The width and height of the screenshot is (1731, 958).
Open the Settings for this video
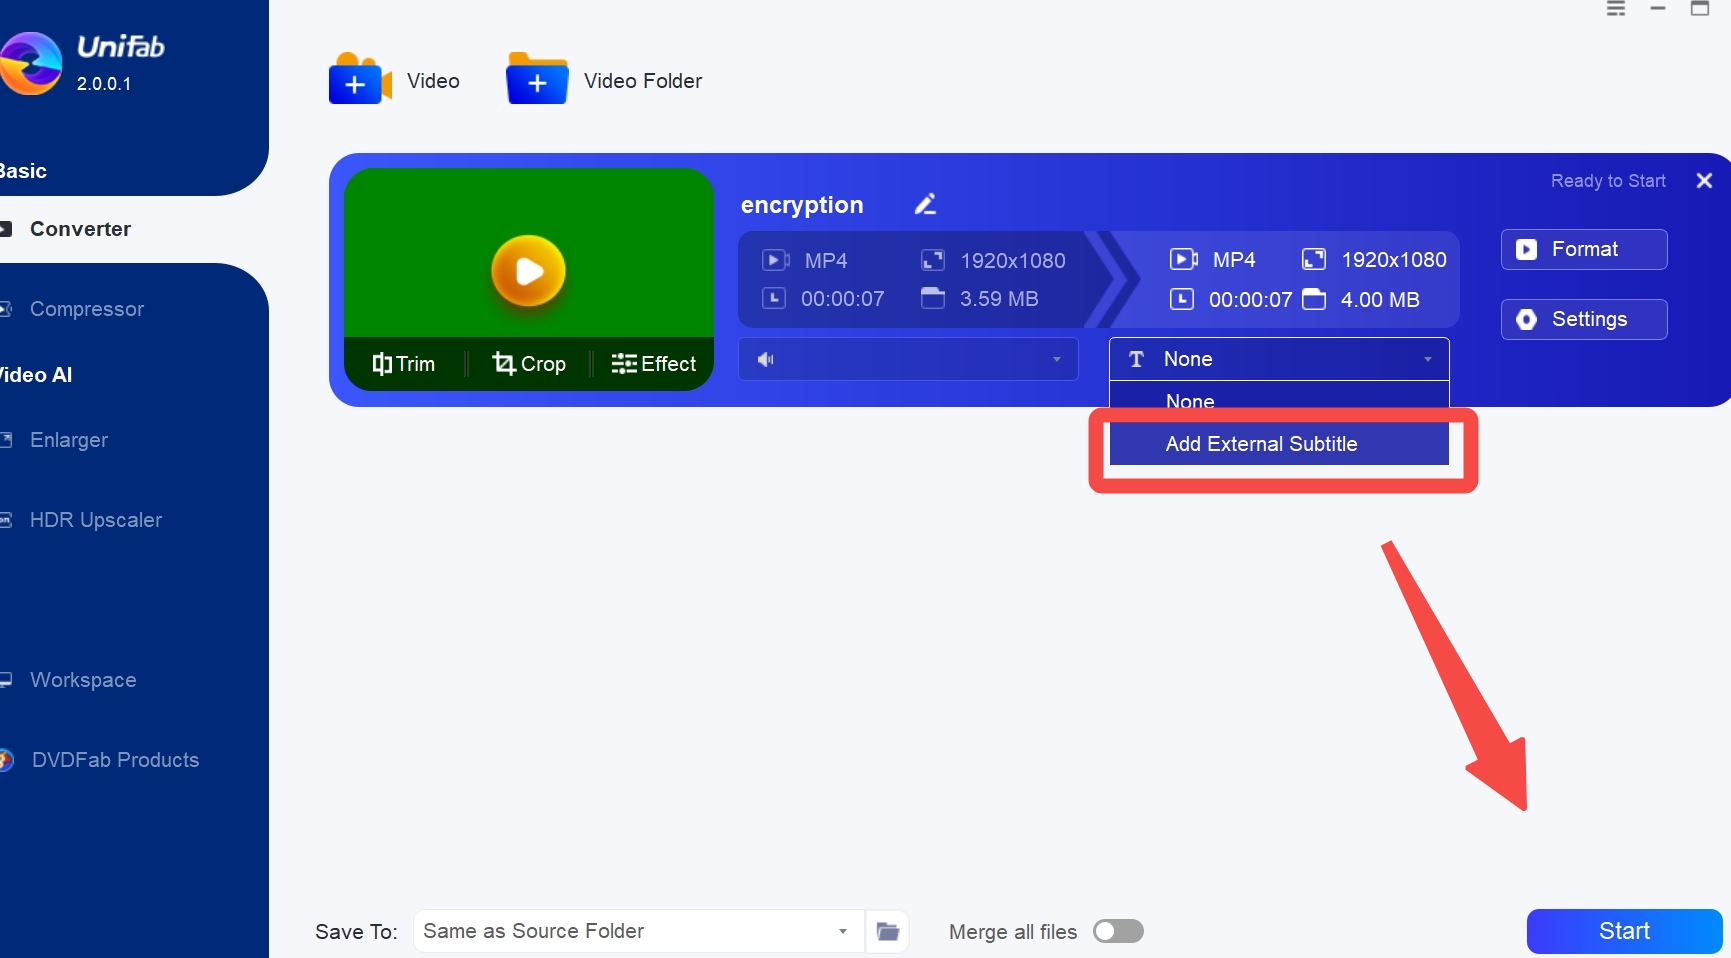point(1583,319)
